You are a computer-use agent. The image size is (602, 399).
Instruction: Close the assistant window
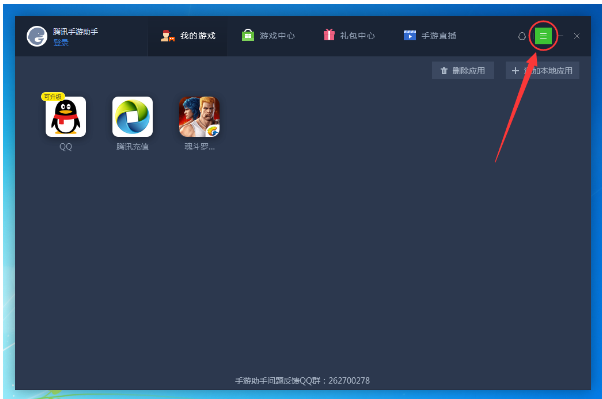[x=577, y=36]
